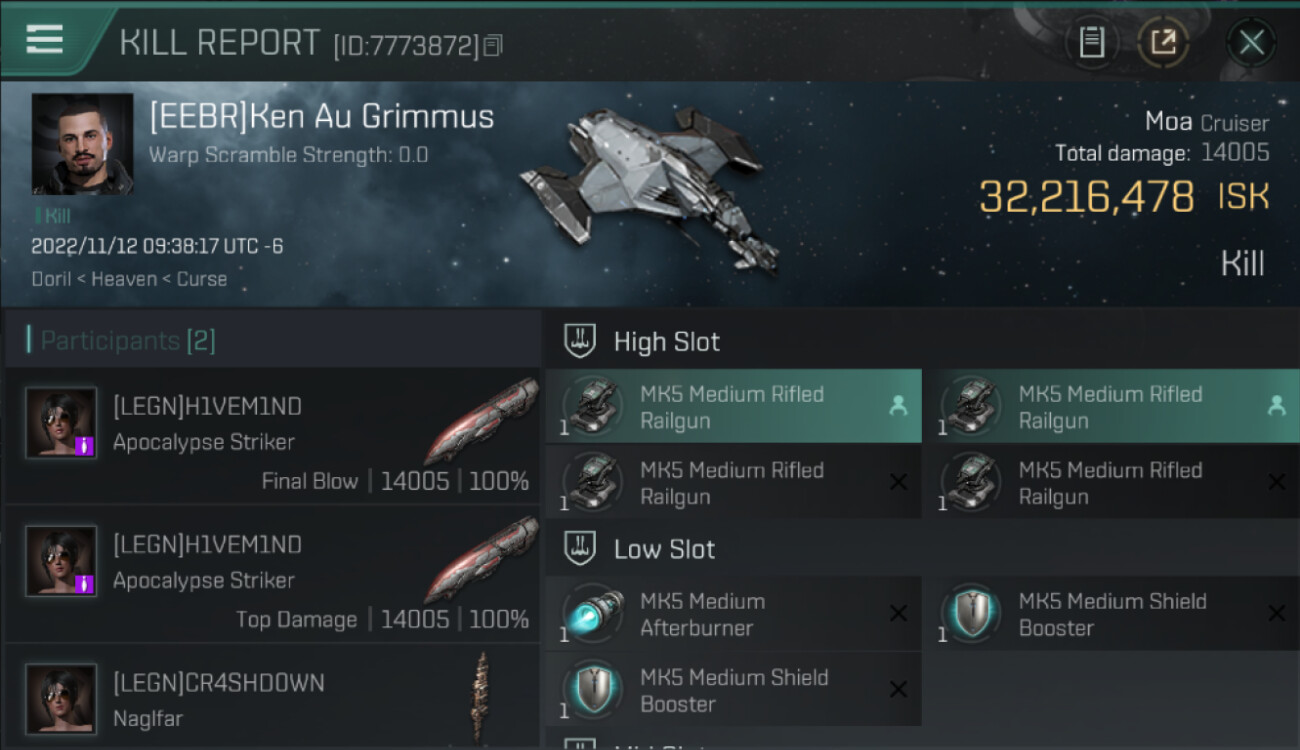Image resolution: width=1300 pixels, height=750 pixels.
Task: Open H1VEM1ND Top Damage participant entry
Action: pyautogui.click(x=272, y=577)
